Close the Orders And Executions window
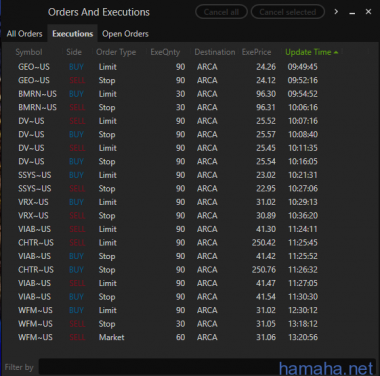380x376 pixels. click(368, 12)
